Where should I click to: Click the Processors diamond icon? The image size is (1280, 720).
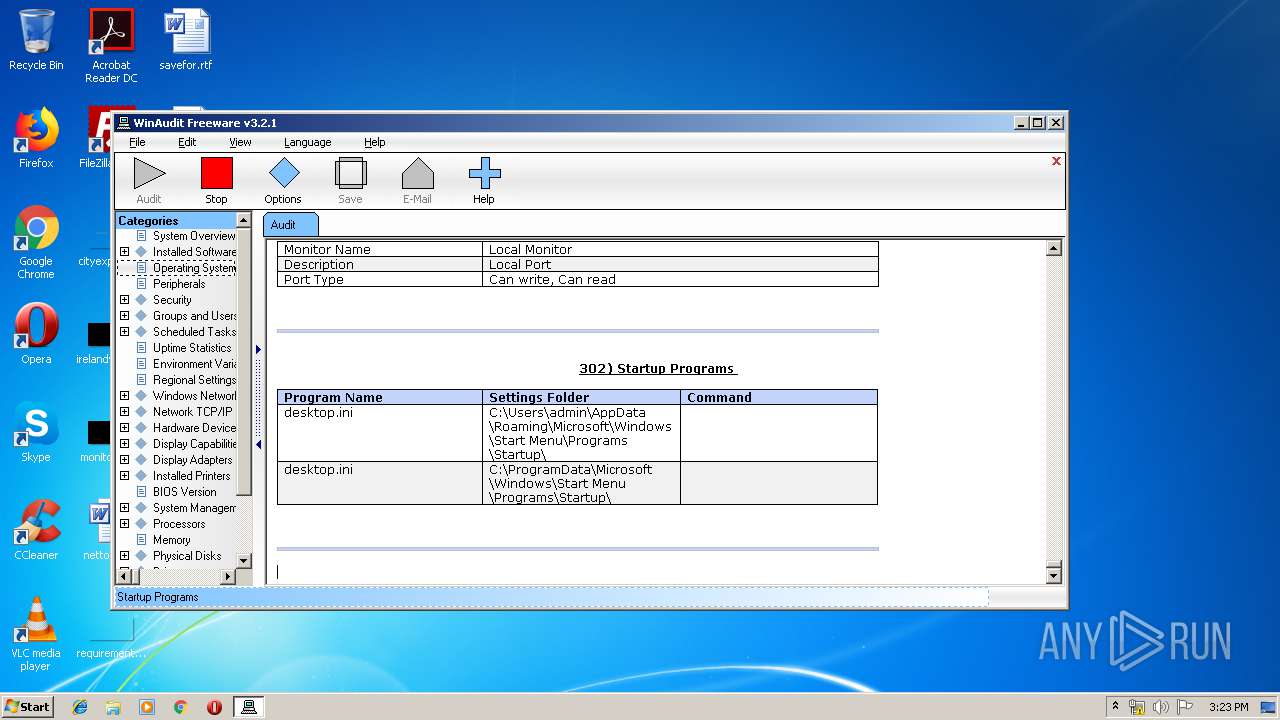141,524
